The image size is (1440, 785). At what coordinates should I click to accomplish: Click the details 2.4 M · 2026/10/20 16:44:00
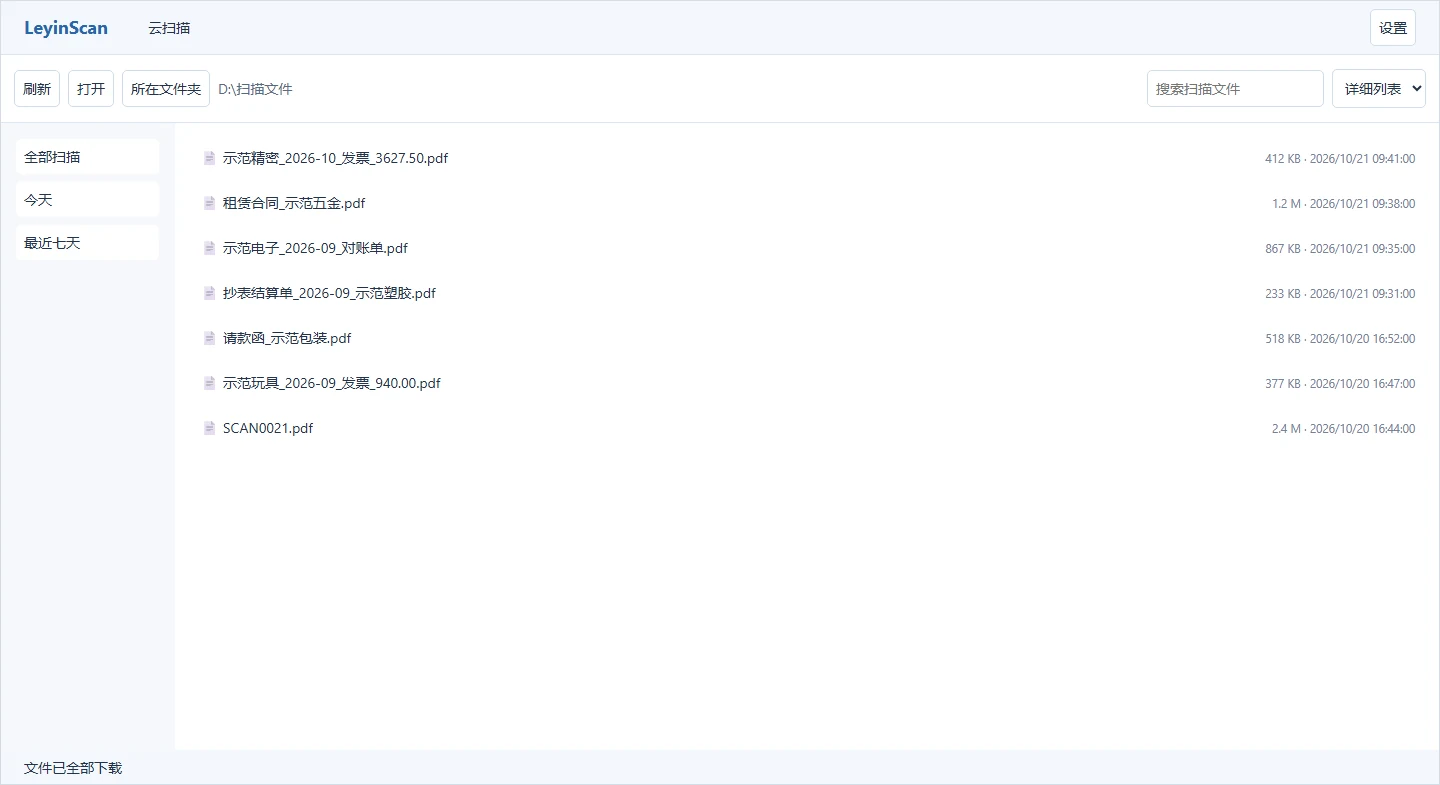pyautogui.click(x=1344, y=429)
